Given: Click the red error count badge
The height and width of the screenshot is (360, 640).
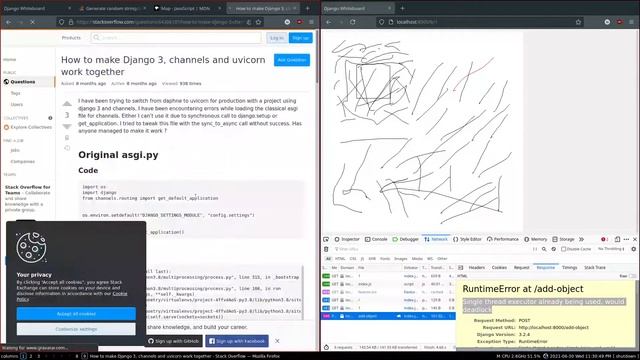Looking at the screenshot, I should coord(604,239).
